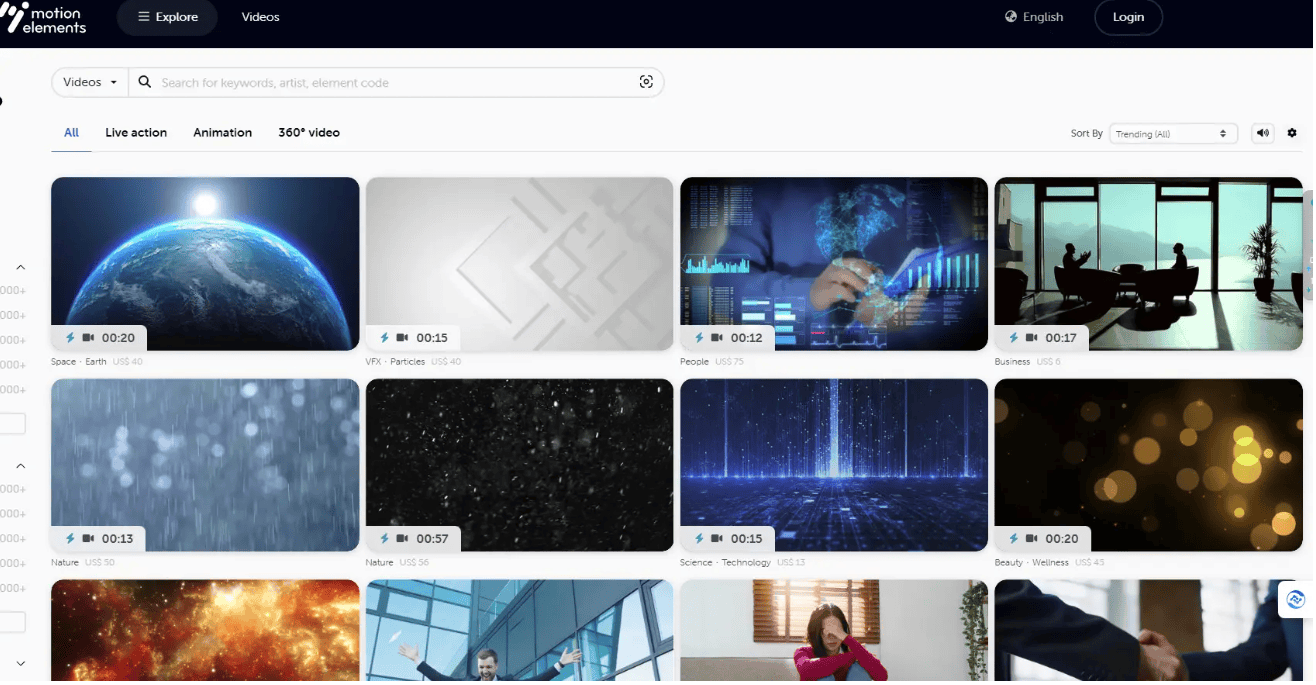The height and width of the screenshot is (685, 1316).
Task: Select the 360° video tab
Action: tap(309, 132)
